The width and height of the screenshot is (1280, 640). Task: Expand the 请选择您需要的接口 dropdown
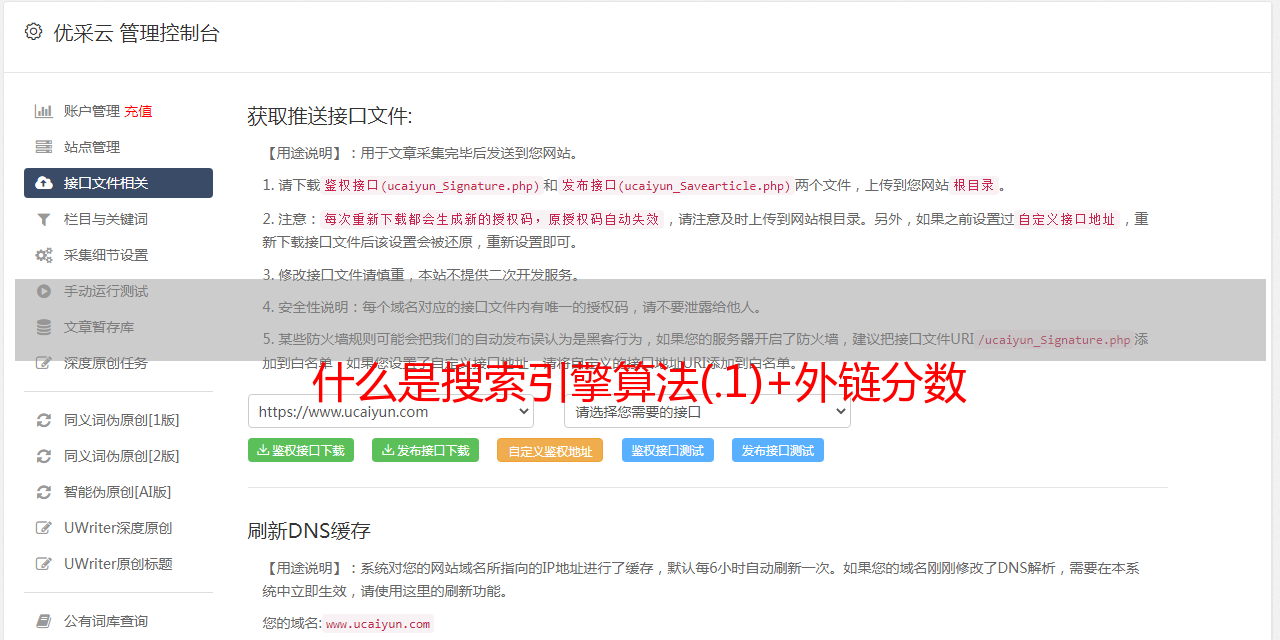[707, 411]
